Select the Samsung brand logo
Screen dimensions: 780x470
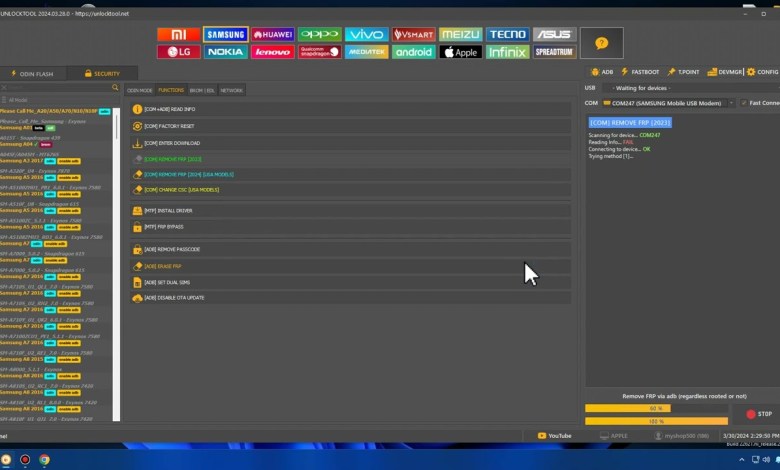pos(226,34)
